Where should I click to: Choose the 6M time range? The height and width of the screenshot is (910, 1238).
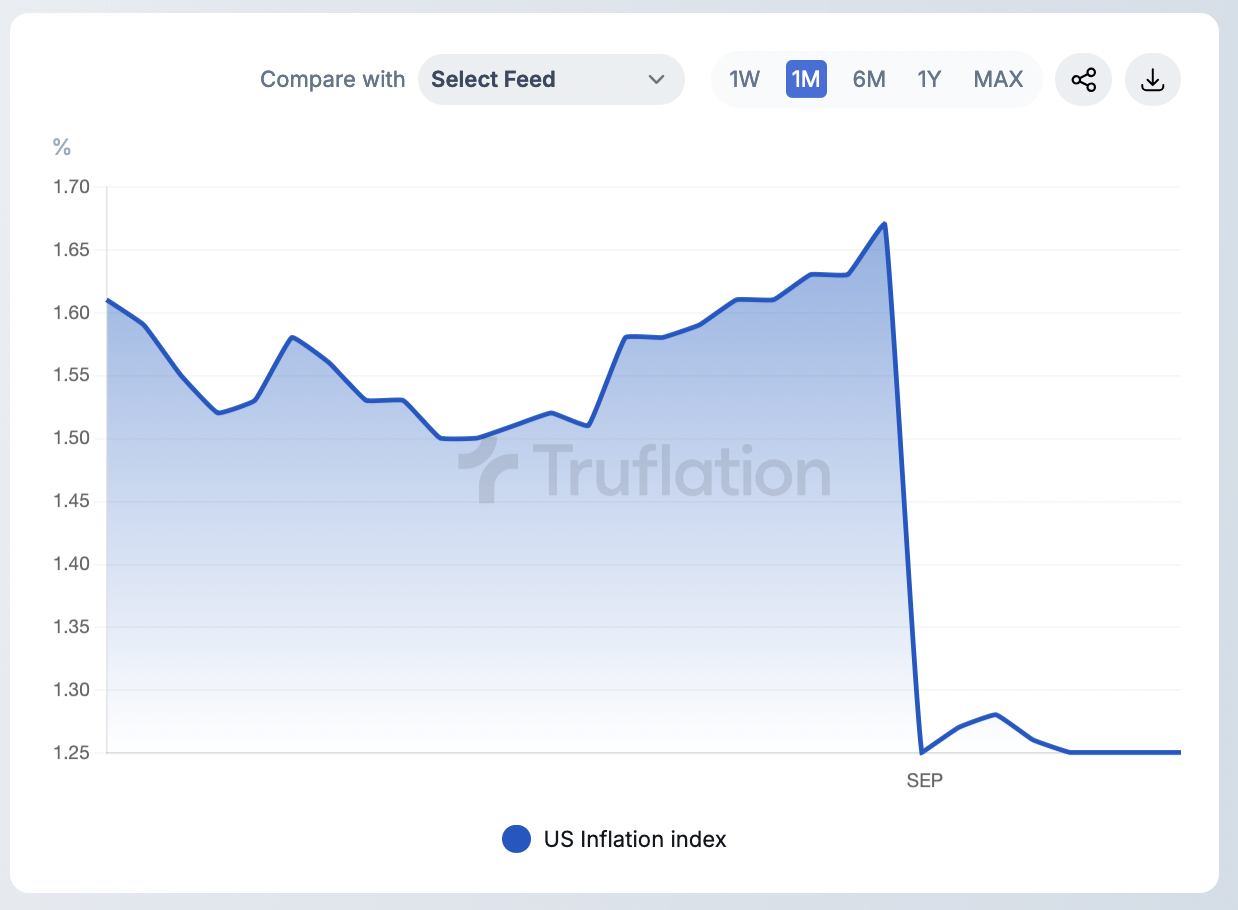tap(869, 80)
